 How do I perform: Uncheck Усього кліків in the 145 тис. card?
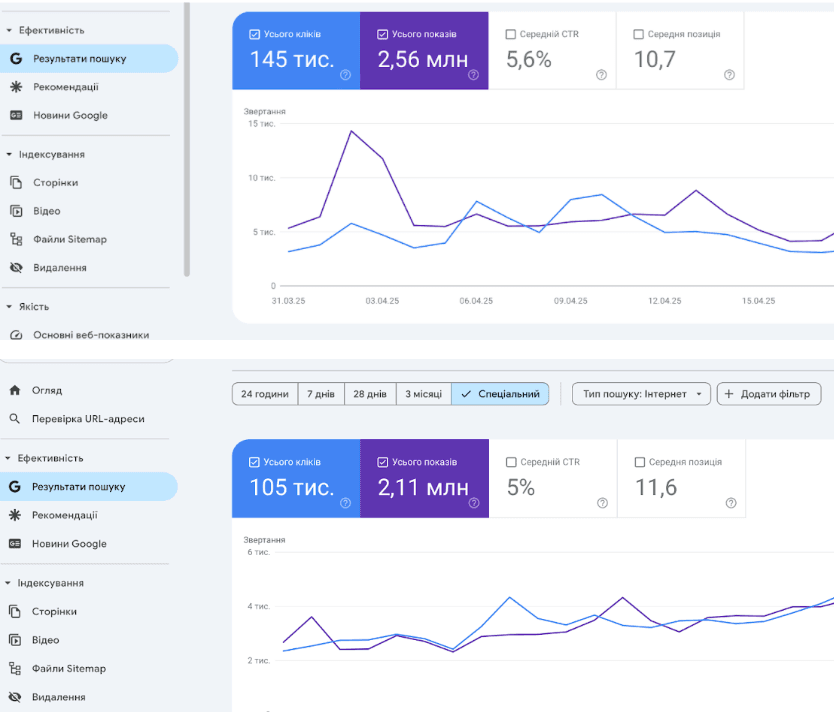[x=255, y=34]
